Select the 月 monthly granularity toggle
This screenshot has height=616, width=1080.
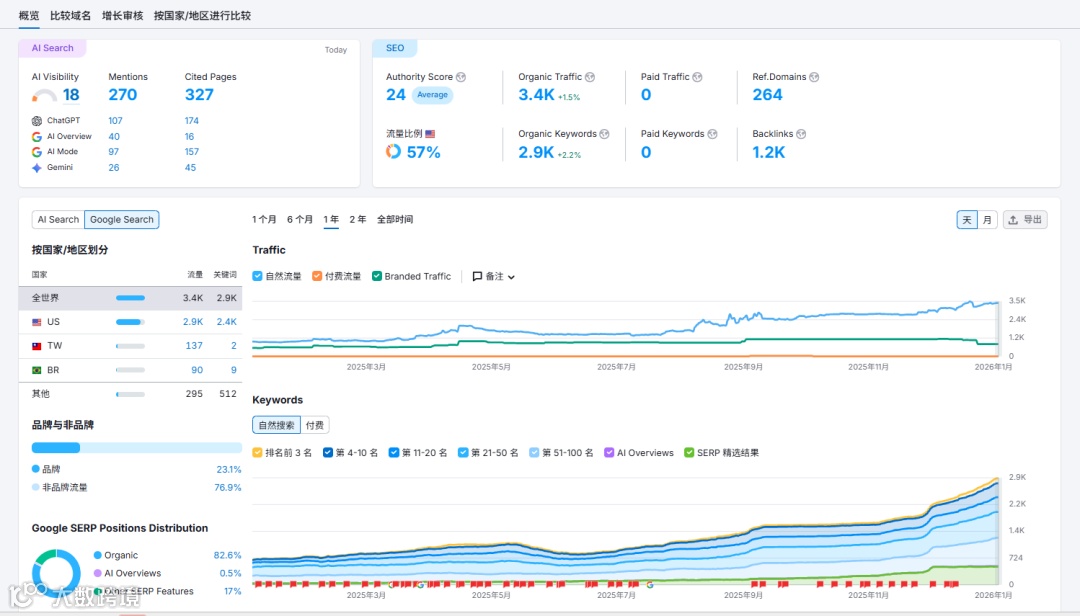(x=987, y=220)
